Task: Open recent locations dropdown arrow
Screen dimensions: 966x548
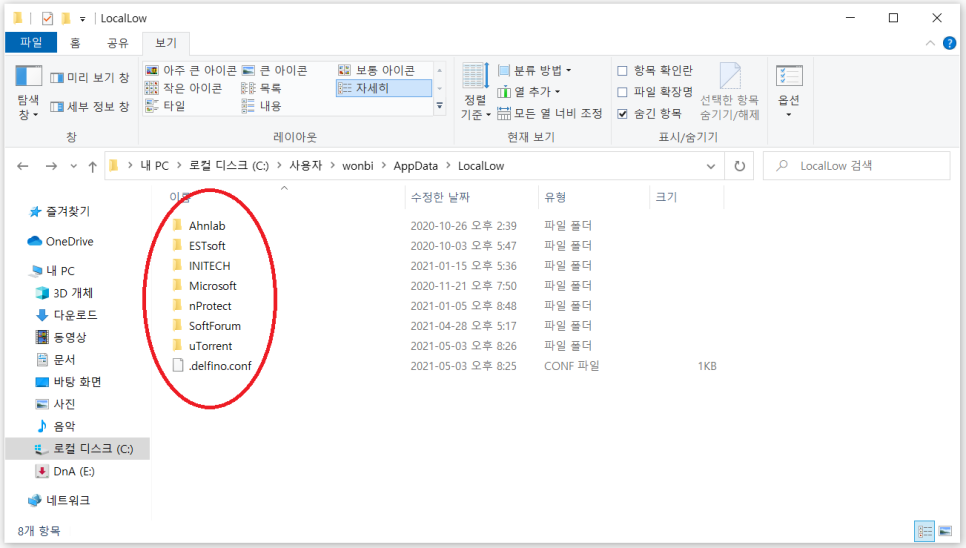Action: tap(73, 166)
